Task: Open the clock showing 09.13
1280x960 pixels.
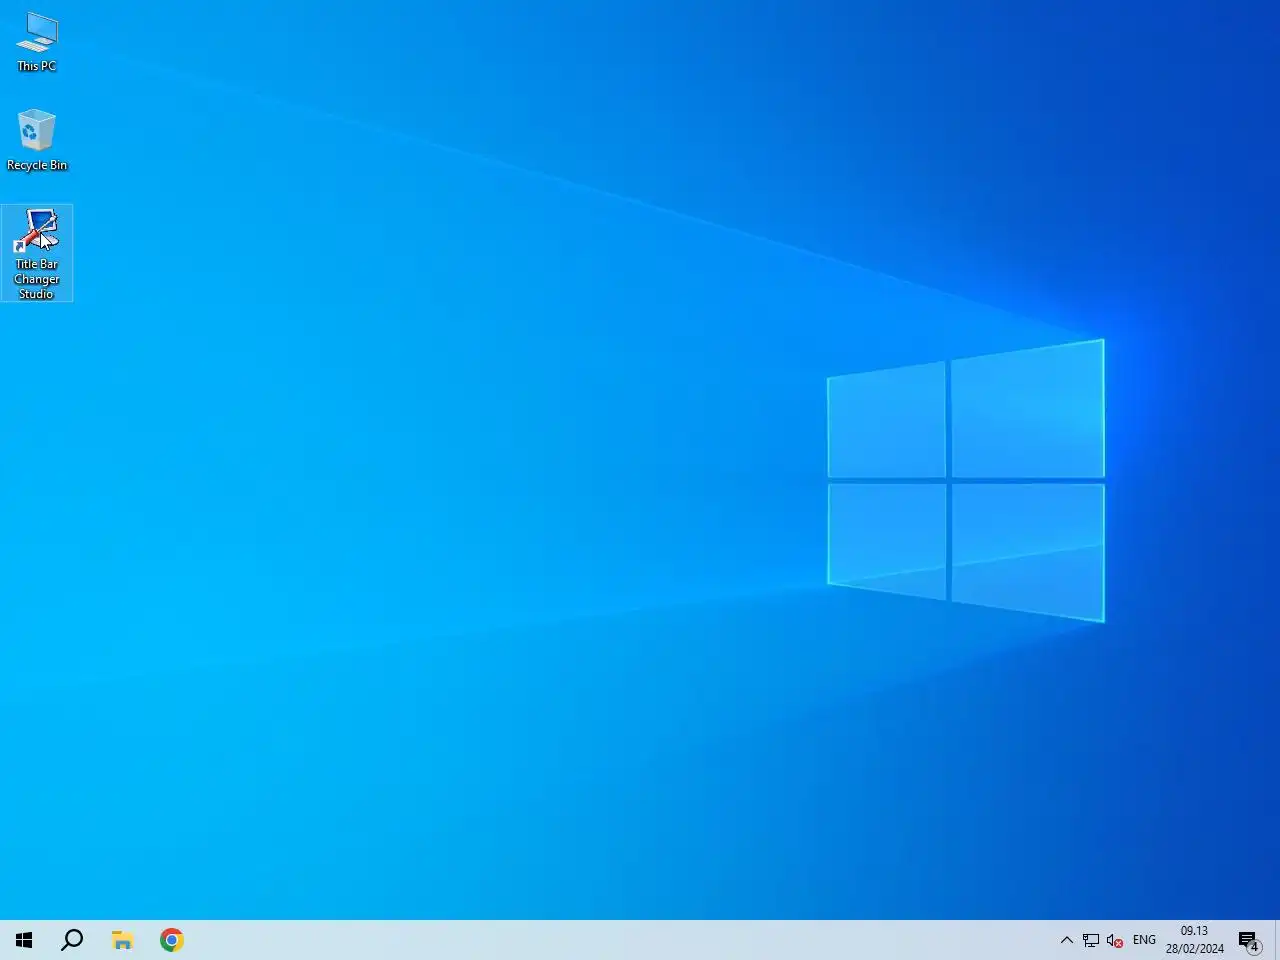Action: coord(1194,940)
